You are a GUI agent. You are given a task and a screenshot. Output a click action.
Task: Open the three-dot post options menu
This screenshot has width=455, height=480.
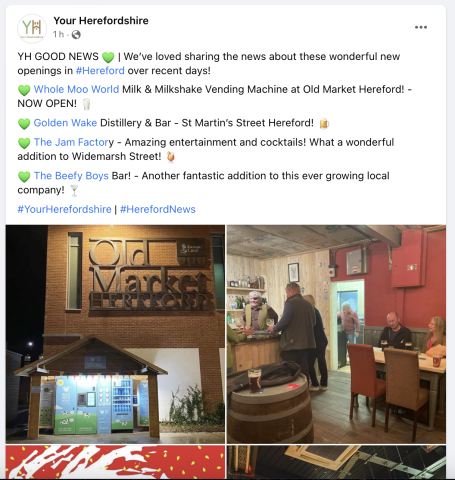point(421,27)
